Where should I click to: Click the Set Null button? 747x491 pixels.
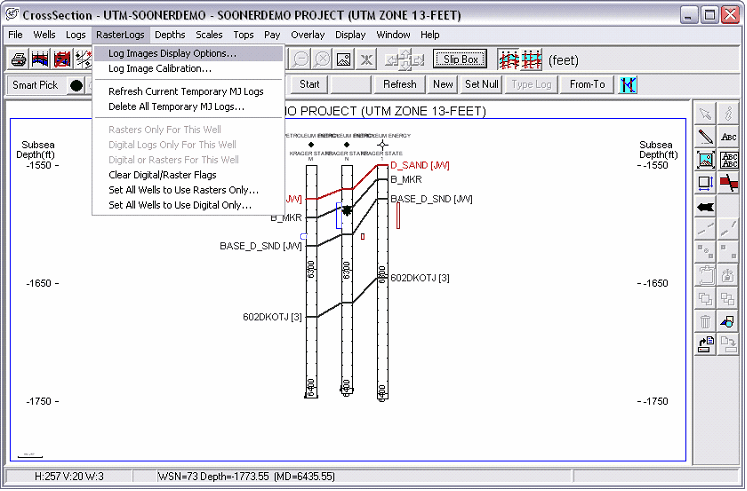click(x=482, y=85)
